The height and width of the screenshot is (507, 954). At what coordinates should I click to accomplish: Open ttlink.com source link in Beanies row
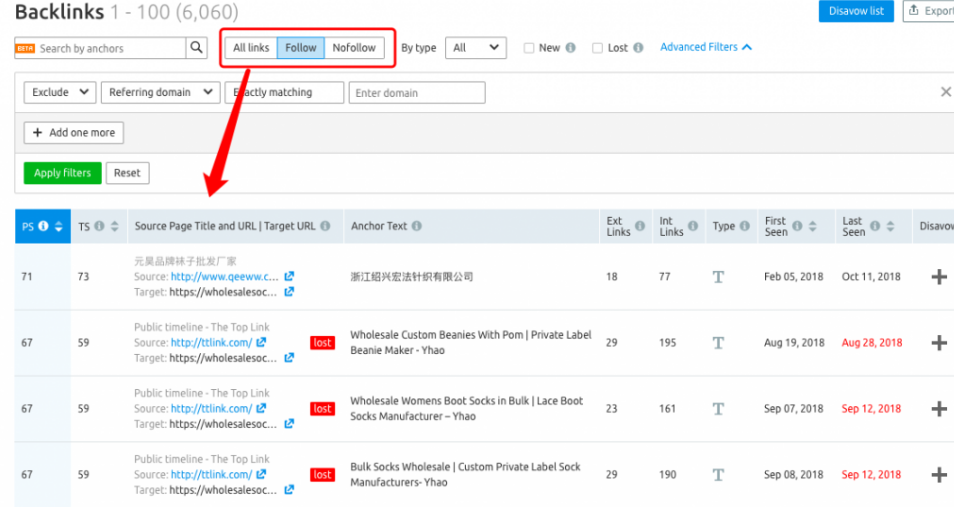click(211, 342)
